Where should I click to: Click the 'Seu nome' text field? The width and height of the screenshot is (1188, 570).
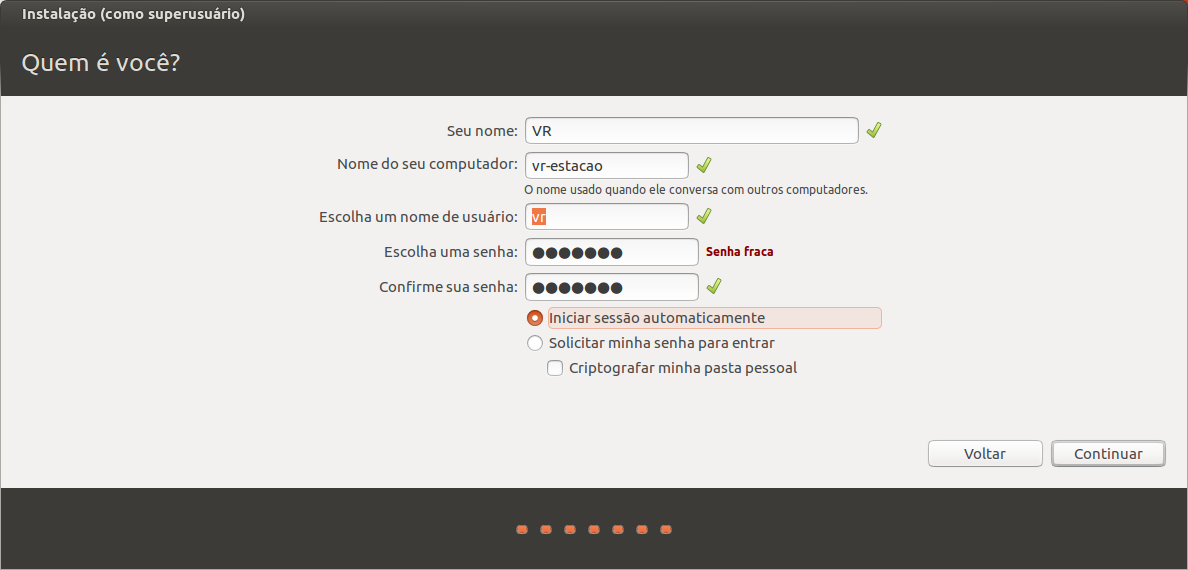pos(692,130)
